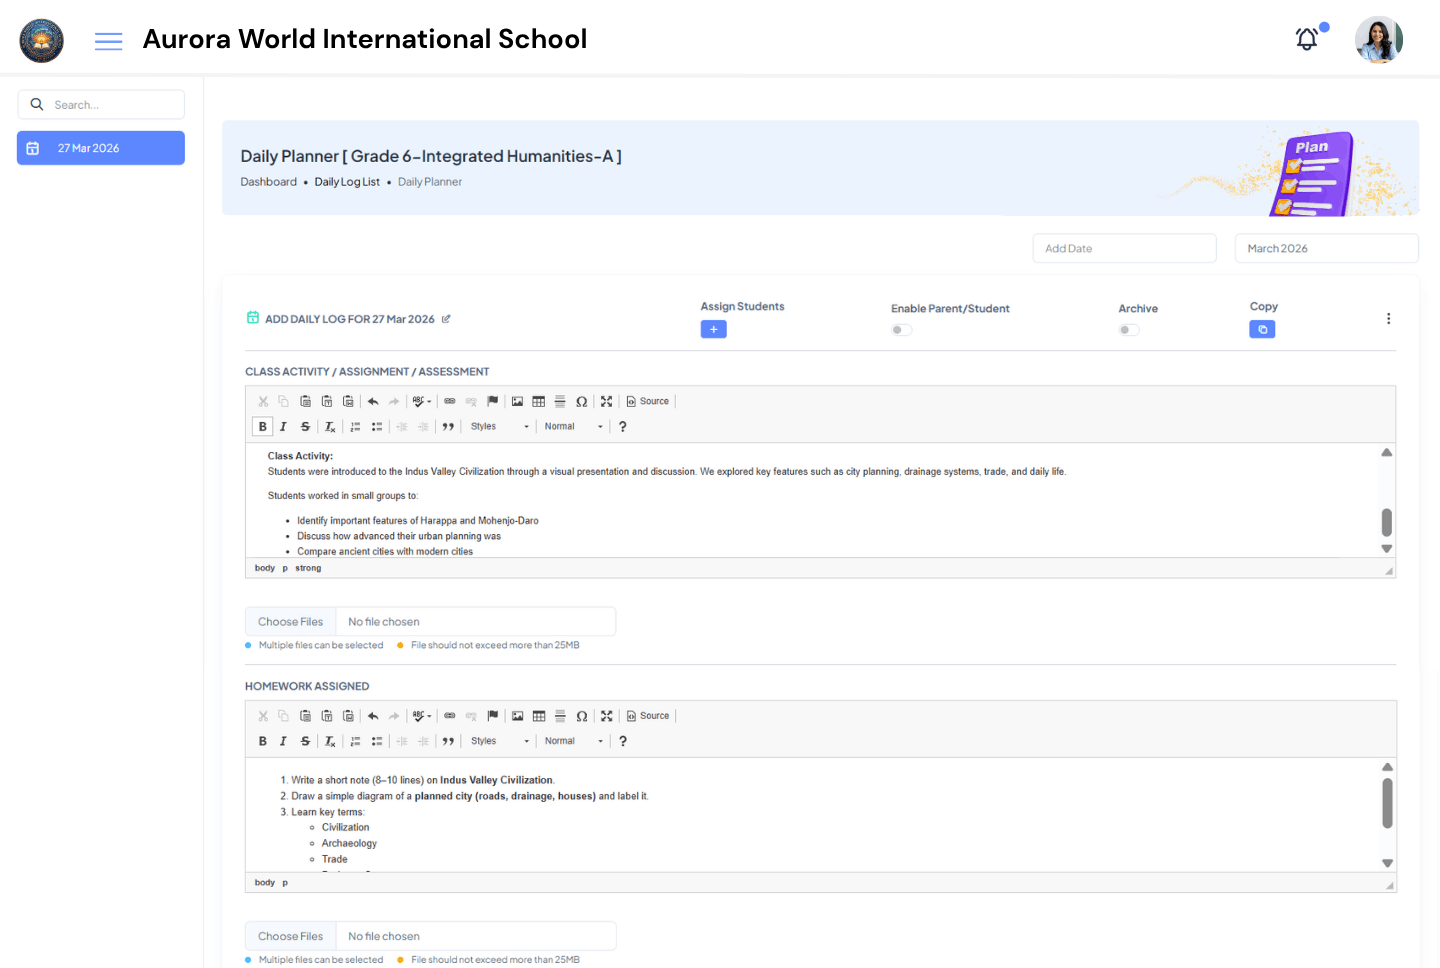
Task: Select the Insert Image icon in the first editor
Action: (x=517, y=401)
